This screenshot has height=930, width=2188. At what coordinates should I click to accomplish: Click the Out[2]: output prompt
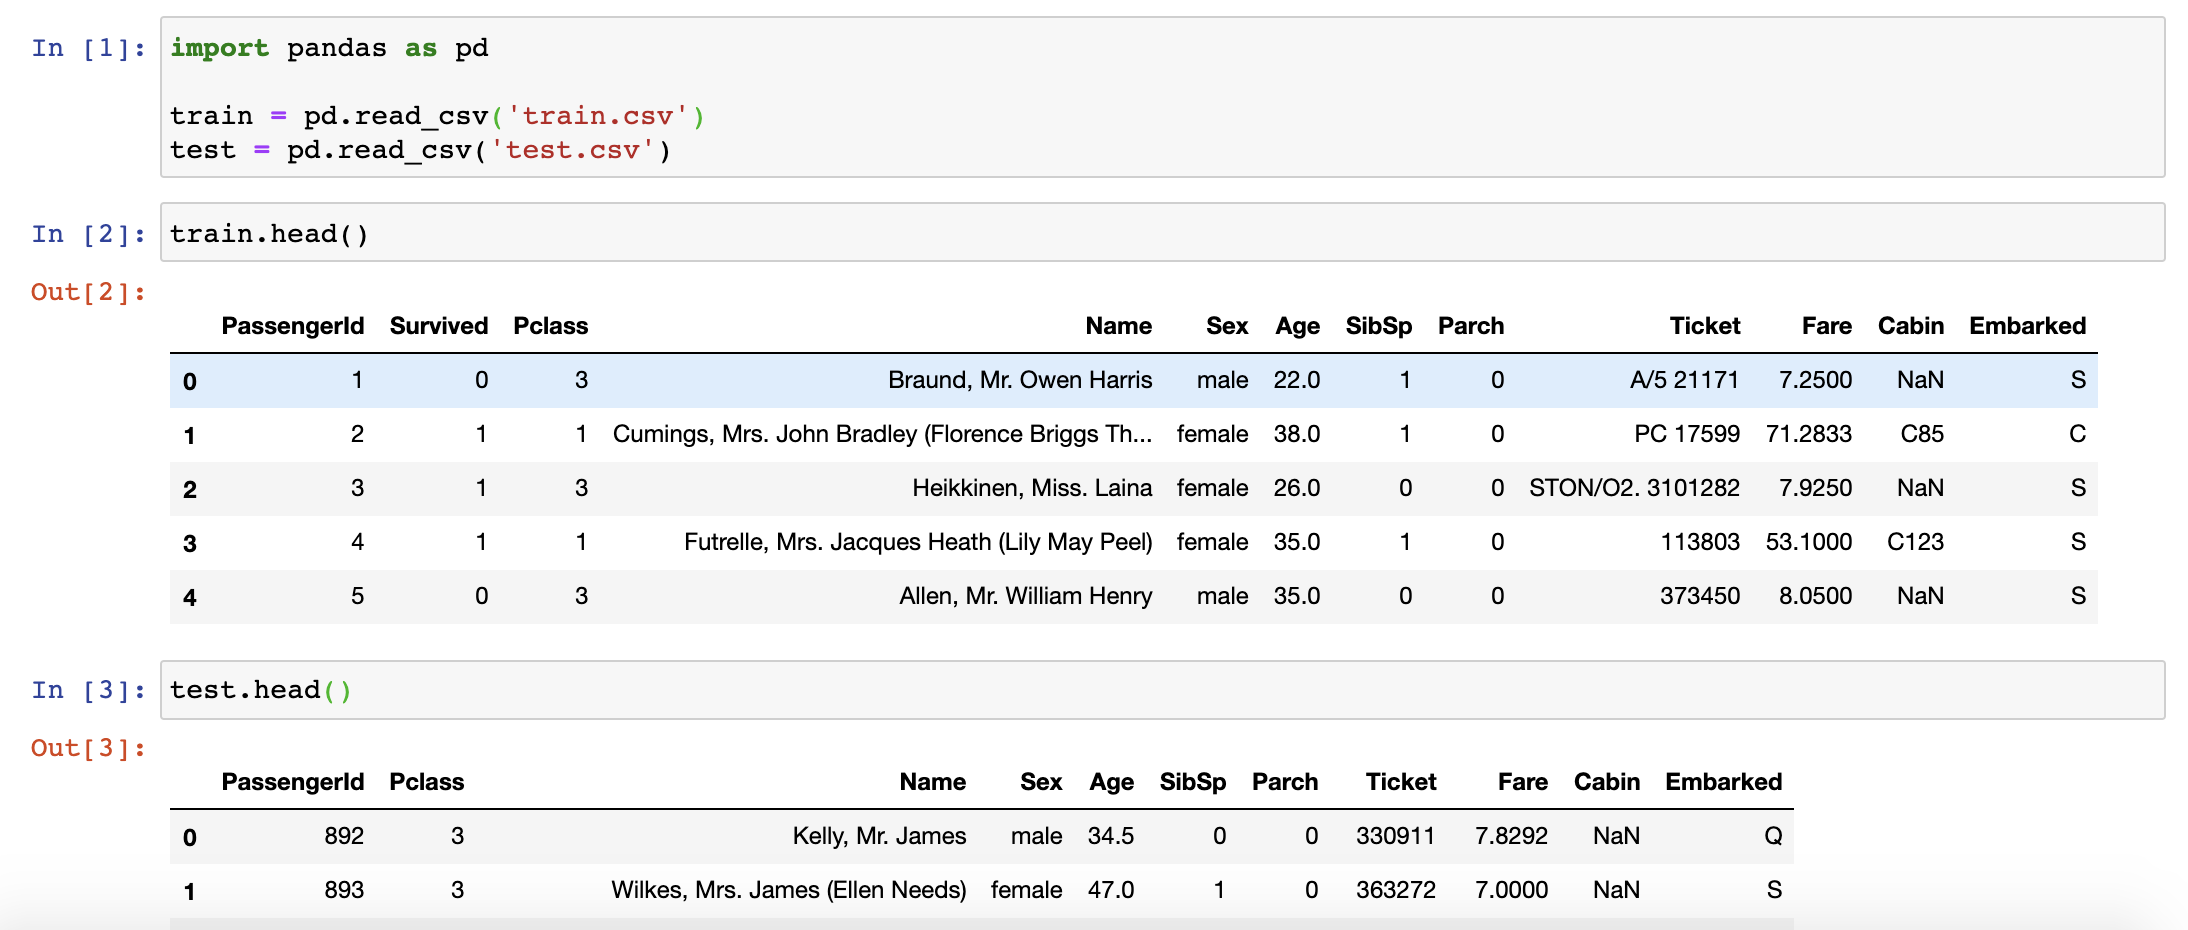(x=89, y=292)
